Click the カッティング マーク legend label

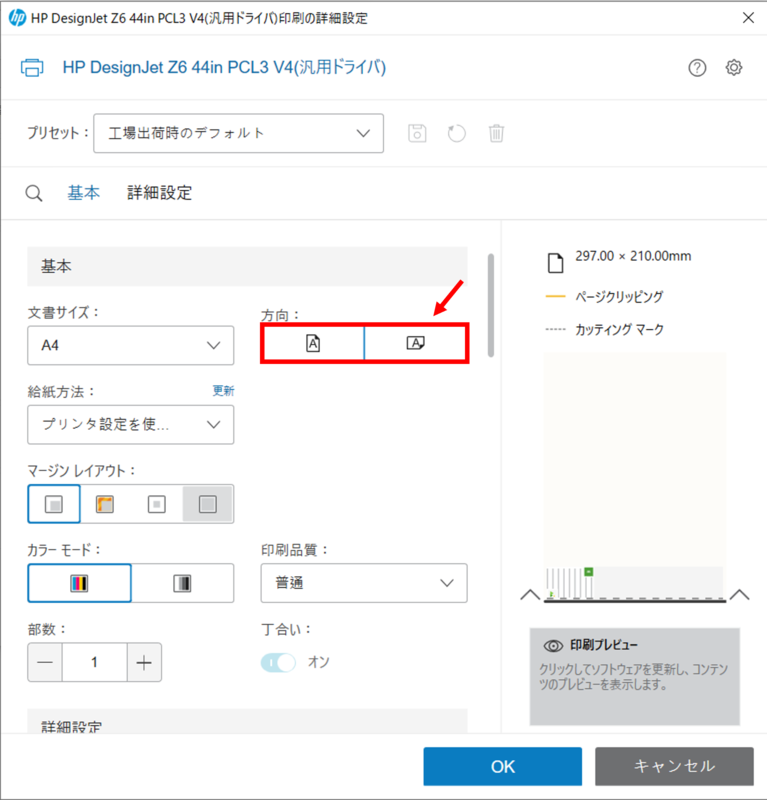click(619, 330)
